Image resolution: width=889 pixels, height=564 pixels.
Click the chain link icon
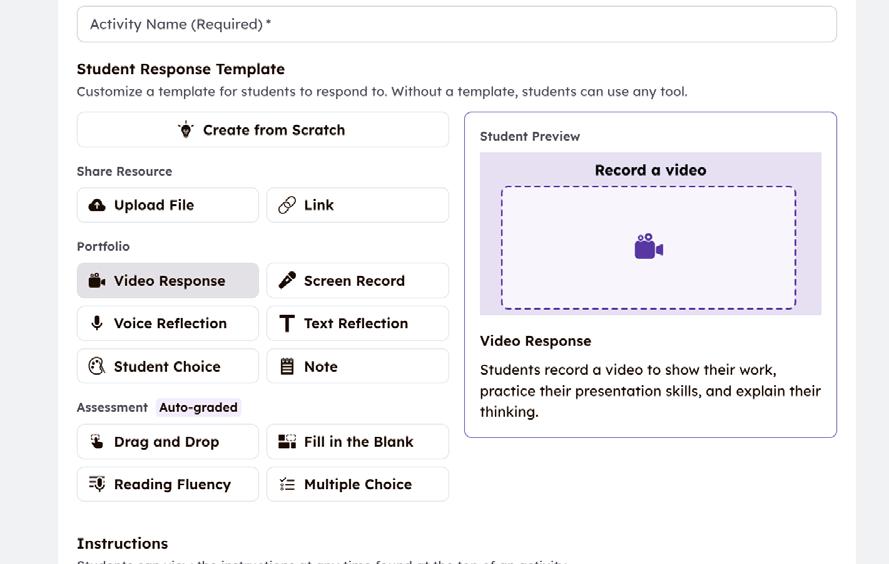pos(287,205)
